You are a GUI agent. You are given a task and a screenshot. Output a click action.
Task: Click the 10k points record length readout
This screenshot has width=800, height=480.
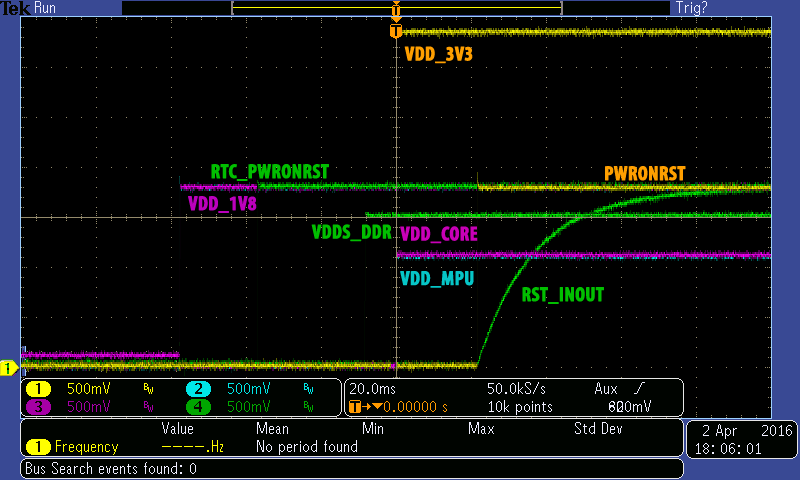pyautogui.click(x=520, y=407)
